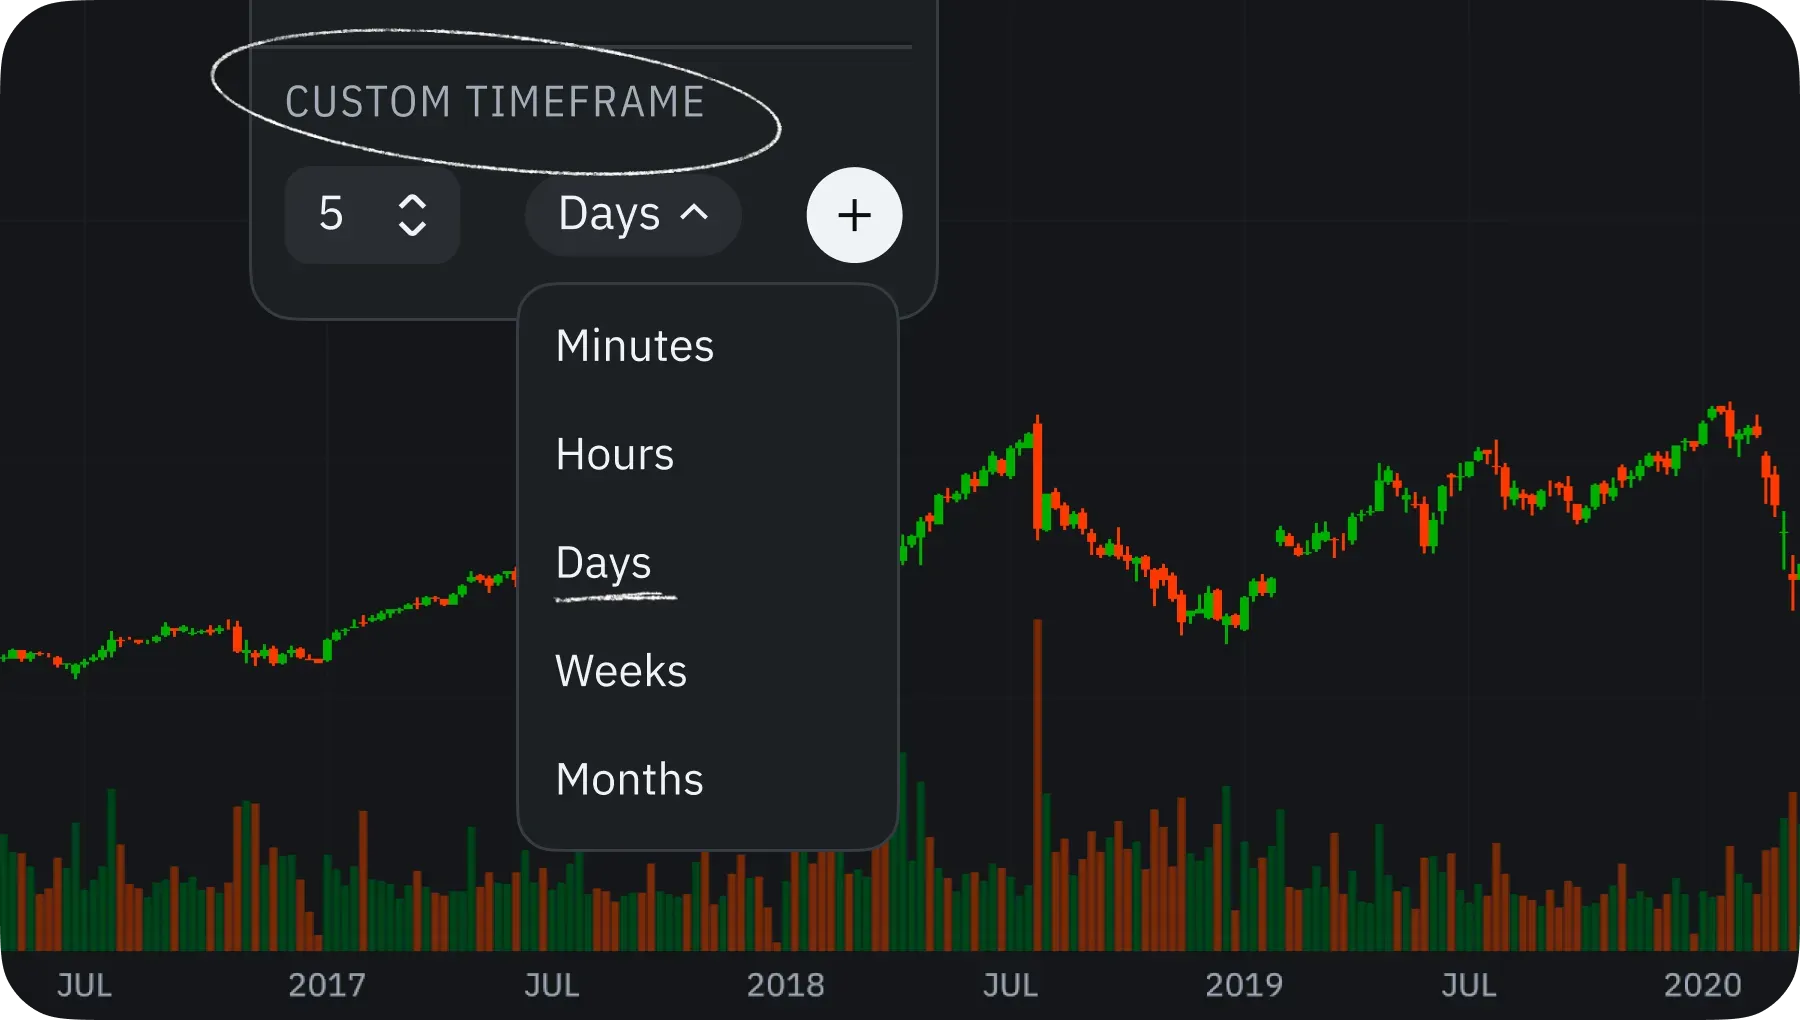Collapse the Days unit dropdown
Image resolution: width=1800 pixels, height=1020 pixels.
tap(633, 214)
